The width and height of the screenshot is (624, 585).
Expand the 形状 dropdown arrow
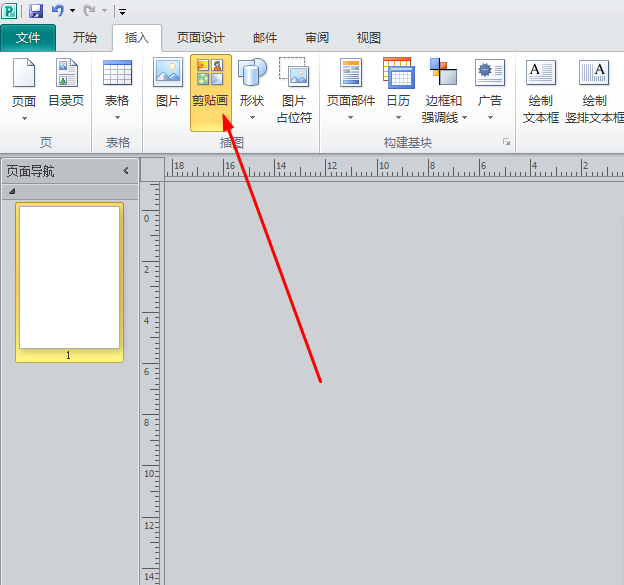(252, 118)
